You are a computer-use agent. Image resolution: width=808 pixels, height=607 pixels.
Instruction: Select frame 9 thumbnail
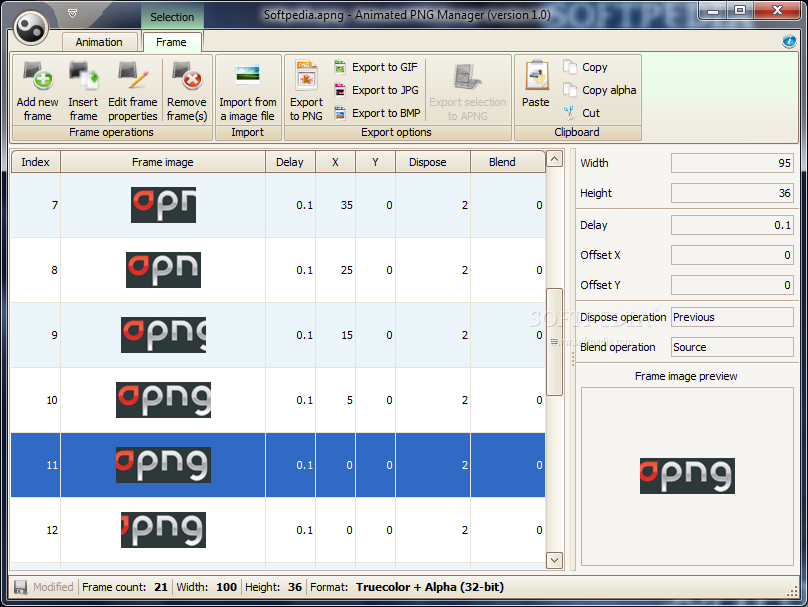coord(163,335)
